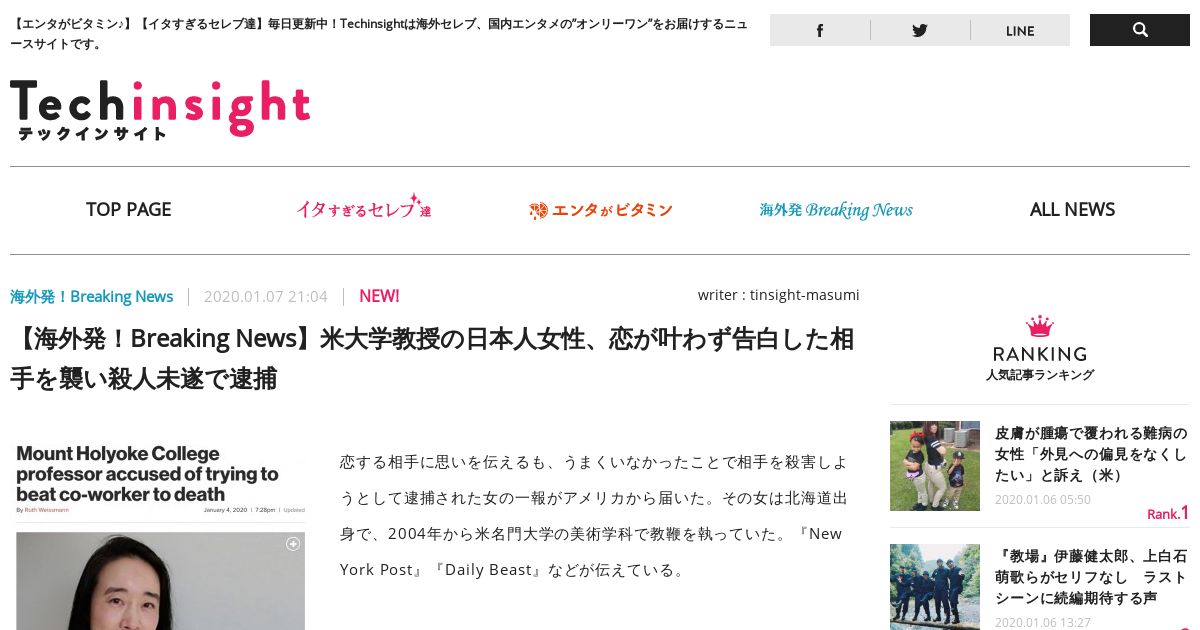Go to イタすぎるセレブ達 section
The width and height of the screenshot is (1200, 630).
click(x=364, y=209)
